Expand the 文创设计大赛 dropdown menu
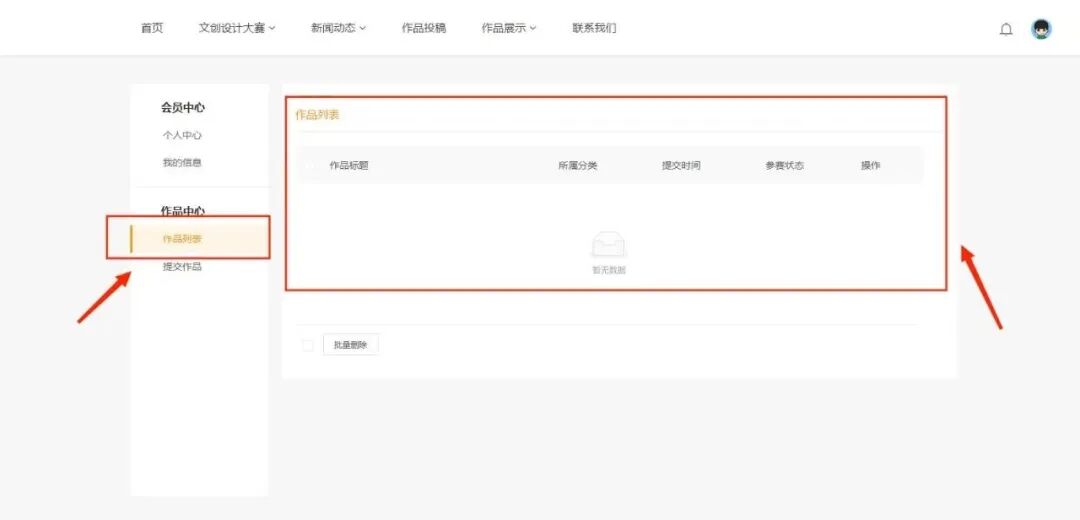Image resolution: width=1080 pixels, height=520 pixels. pos(237,28)
